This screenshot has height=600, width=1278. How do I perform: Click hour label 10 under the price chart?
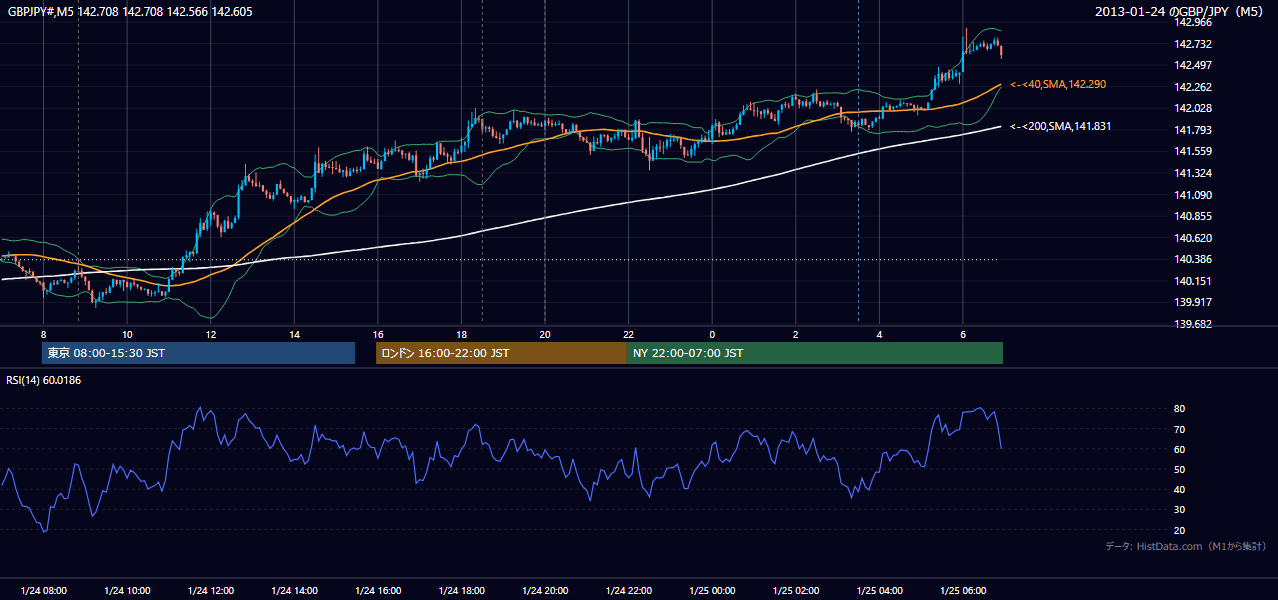(127, 334)
